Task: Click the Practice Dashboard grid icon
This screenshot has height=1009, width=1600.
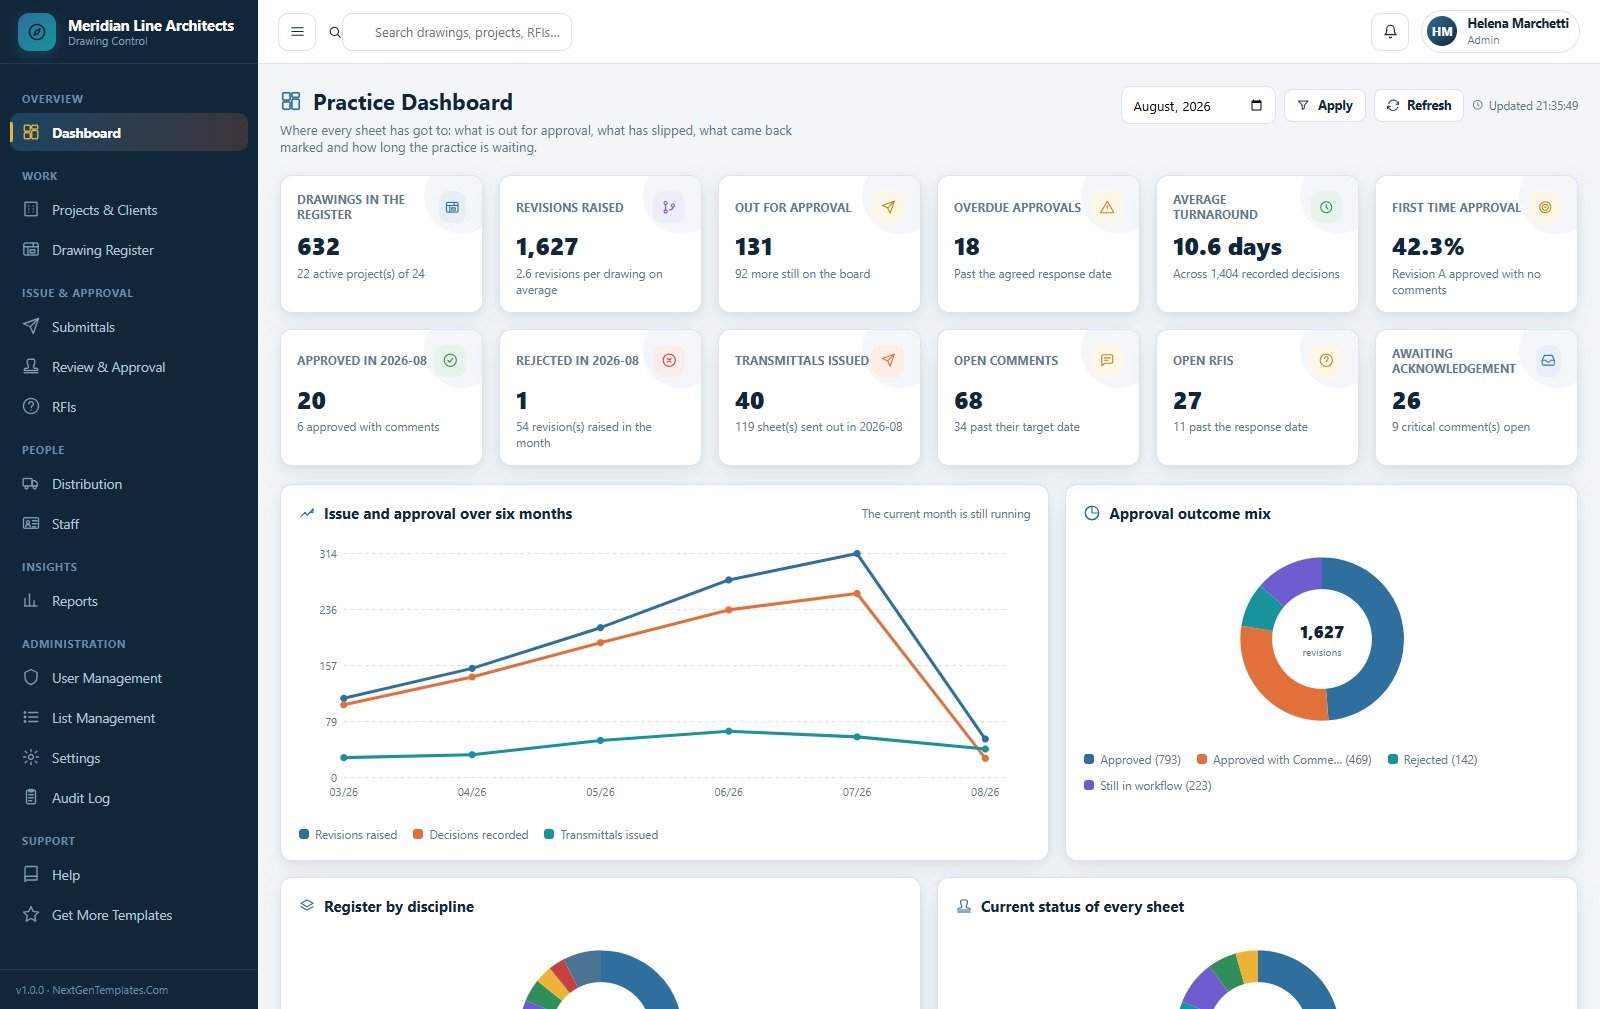Action: point(291,101)
